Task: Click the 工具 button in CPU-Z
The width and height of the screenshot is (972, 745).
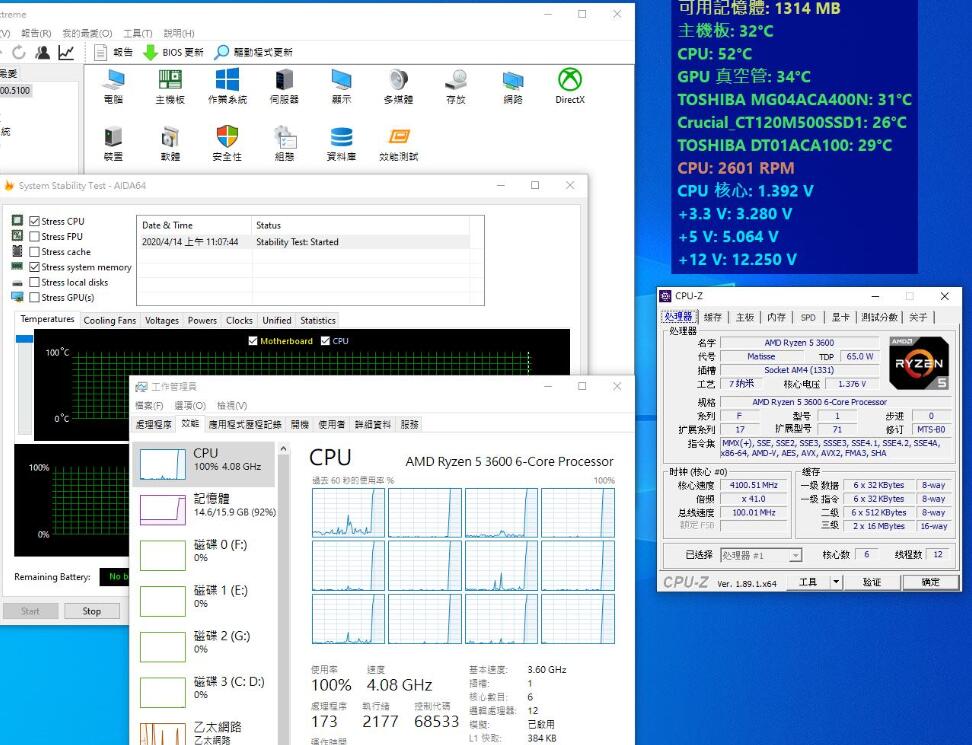Action: coord(808,582)
